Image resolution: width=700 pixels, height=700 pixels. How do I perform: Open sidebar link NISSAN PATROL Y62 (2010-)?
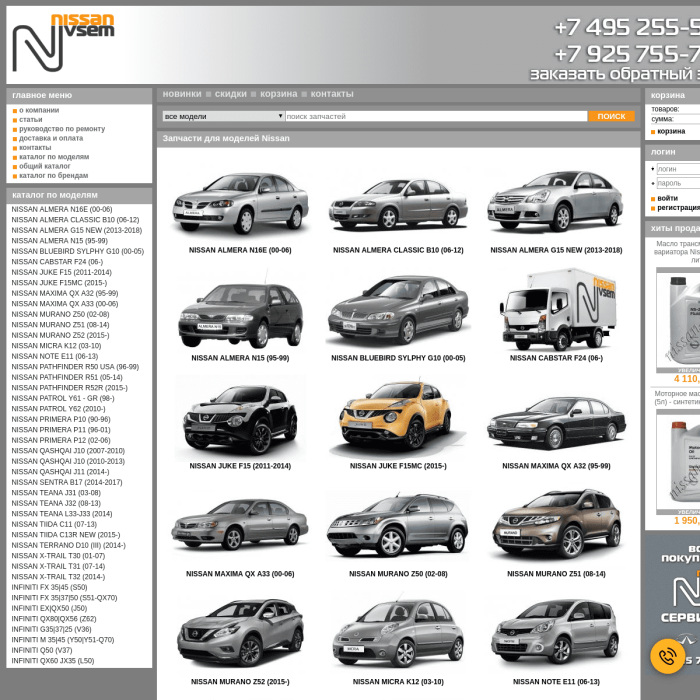[x=58, y=409]
